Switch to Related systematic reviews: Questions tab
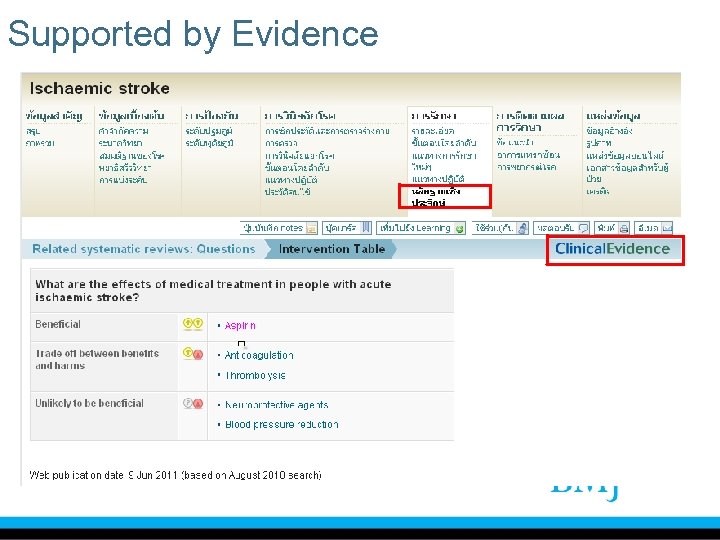 tap(143, 249)
